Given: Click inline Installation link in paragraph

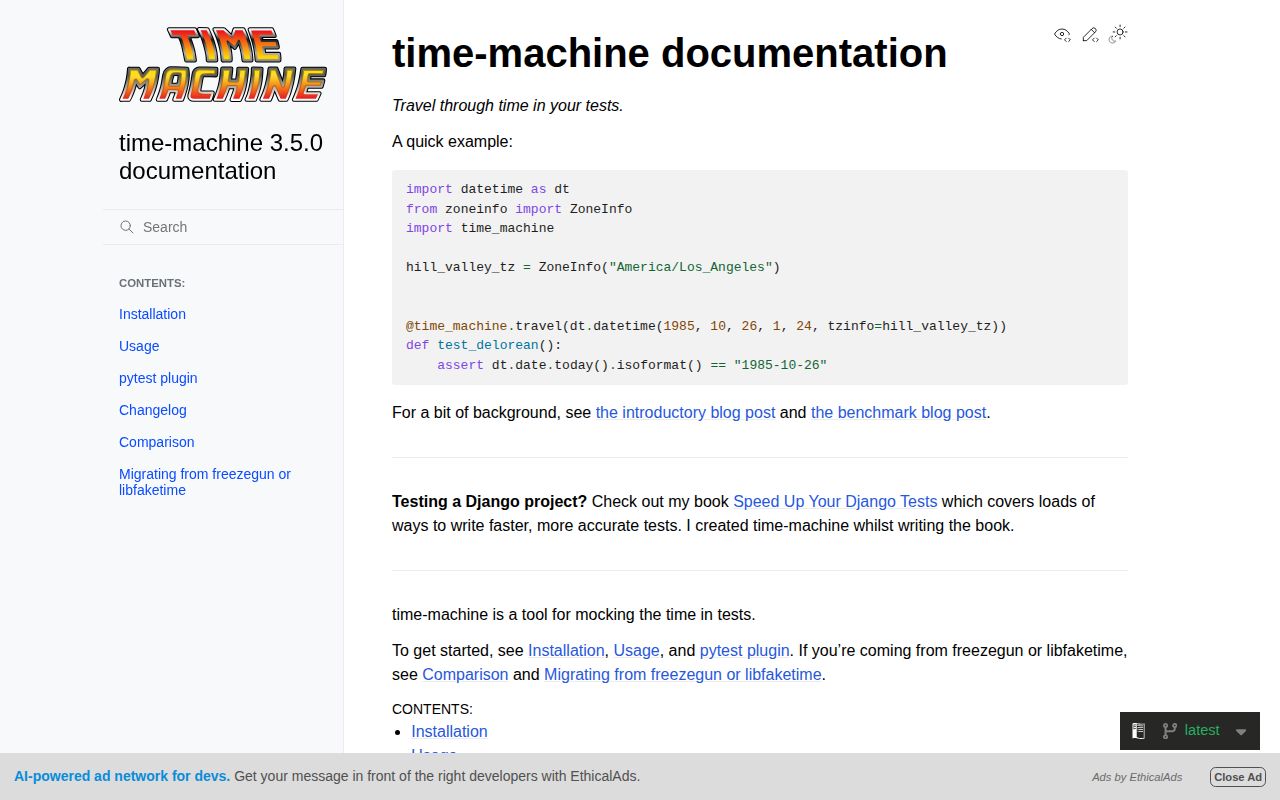Looking at the screenshot, I should (566, 650).
